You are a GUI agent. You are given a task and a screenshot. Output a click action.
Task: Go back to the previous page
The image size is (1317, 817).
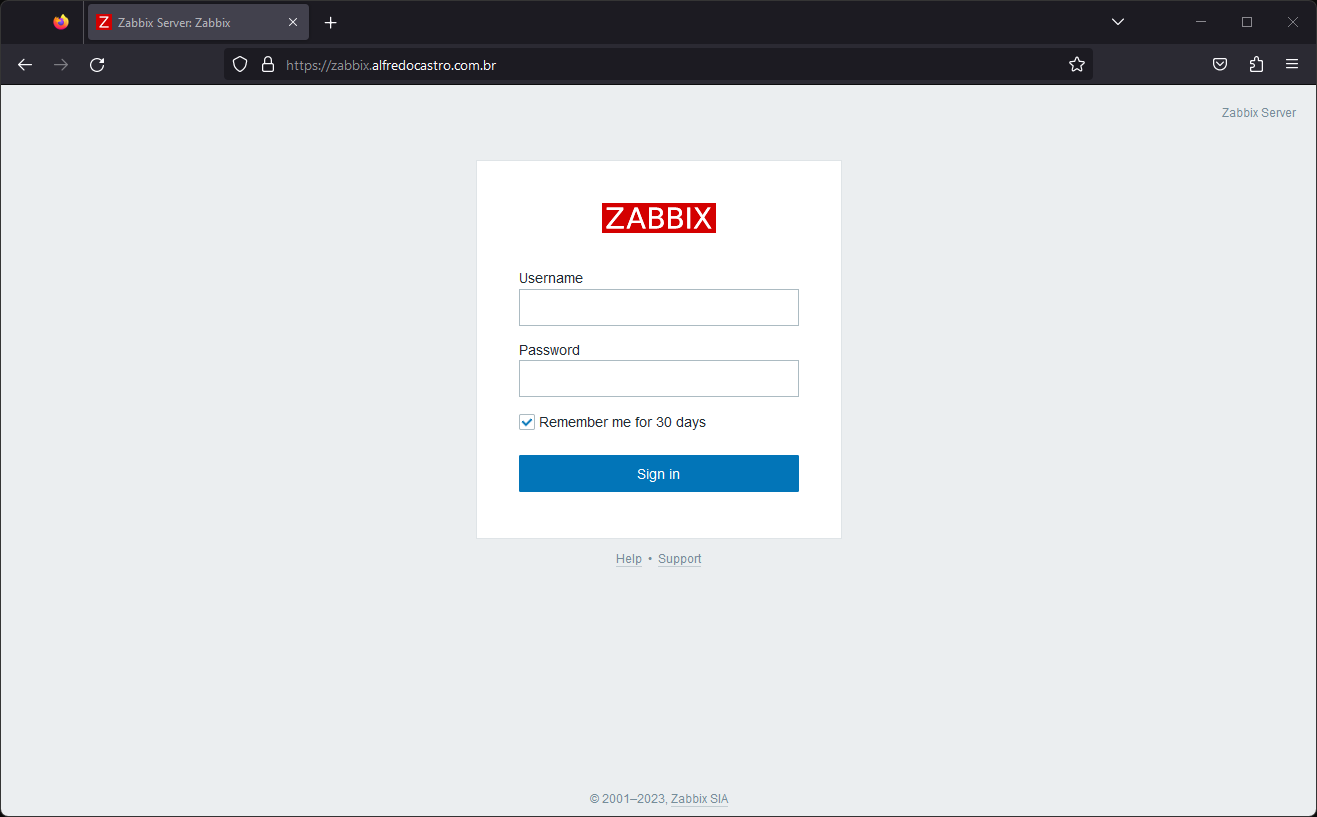click(x=25, y=64)
